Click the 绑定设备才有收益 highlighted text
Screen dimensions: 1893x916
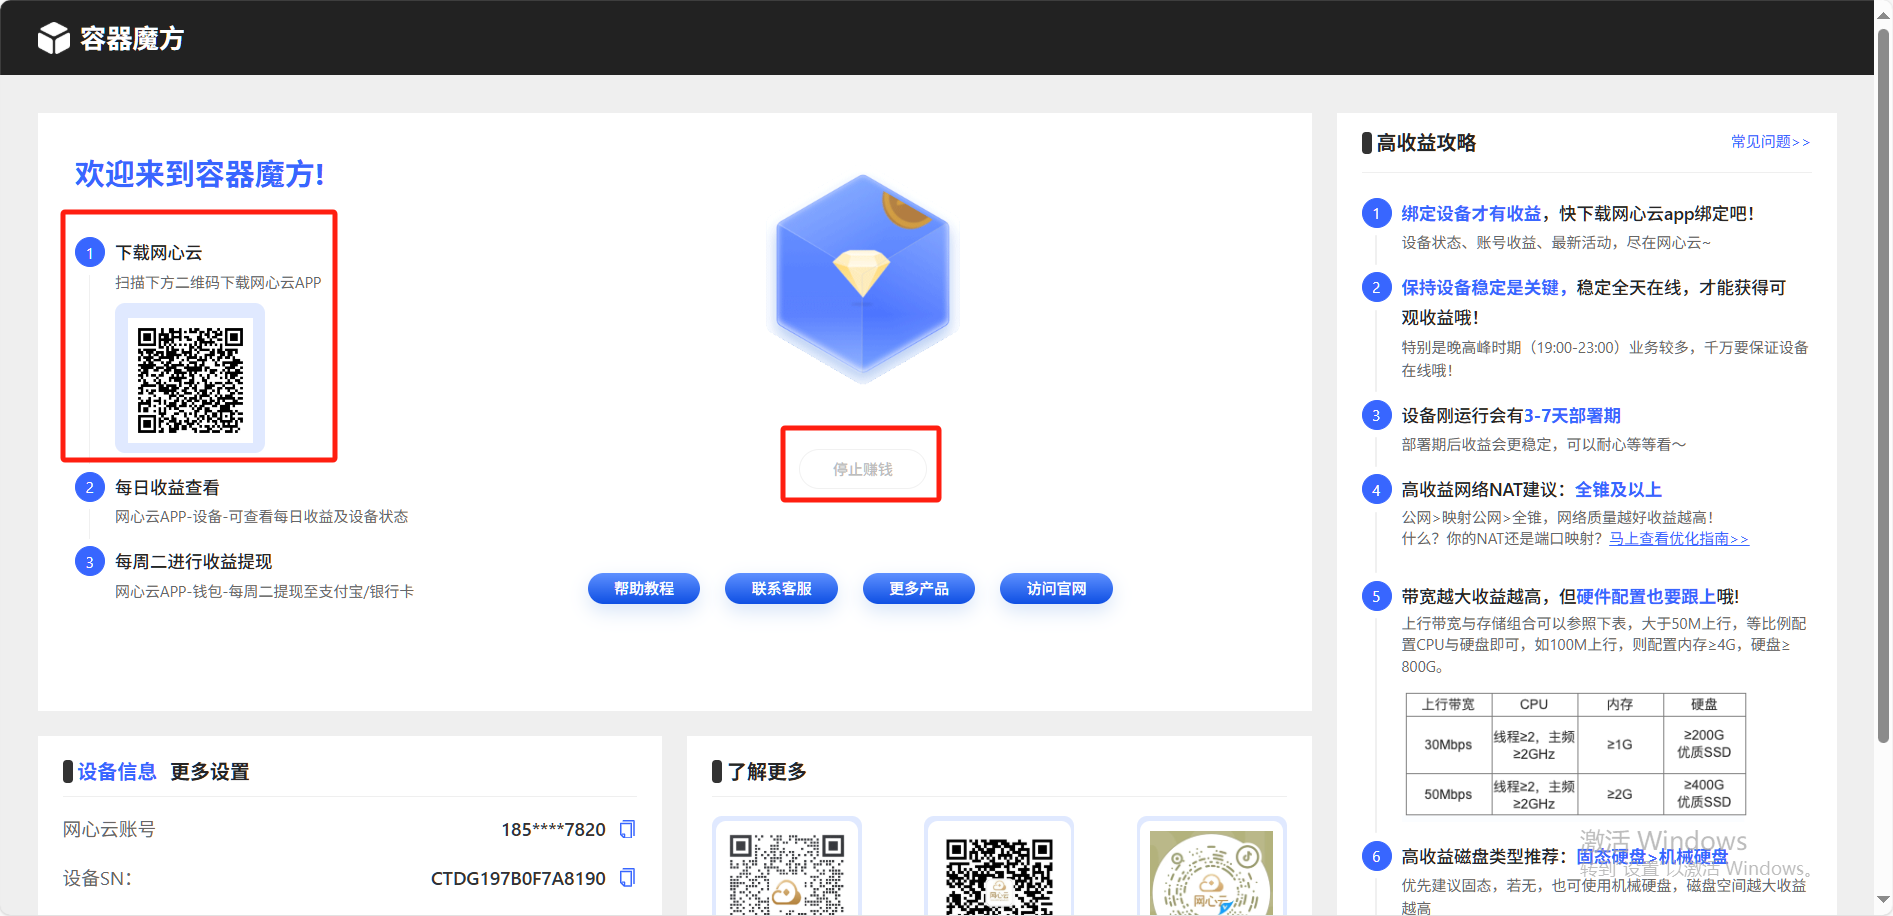(x=1471, y=213)
